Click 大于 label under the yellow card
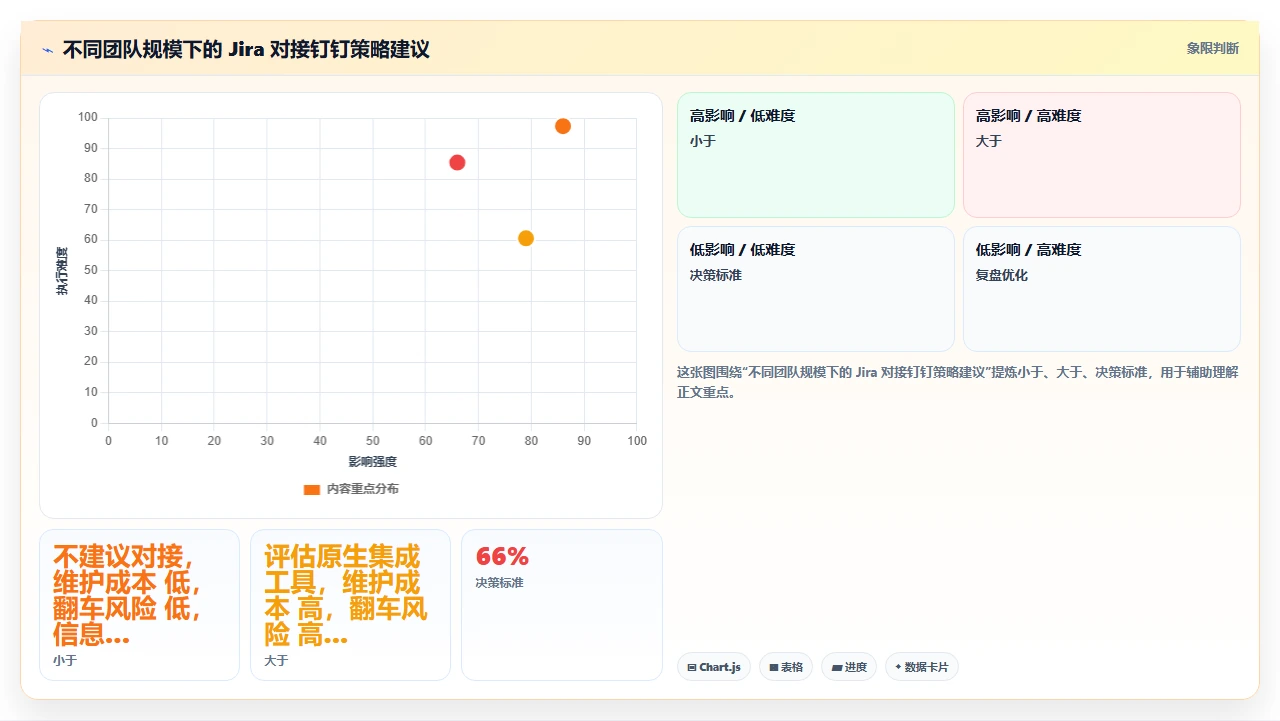The height and width of the screenshot is (721, 1280). (276, 661)
